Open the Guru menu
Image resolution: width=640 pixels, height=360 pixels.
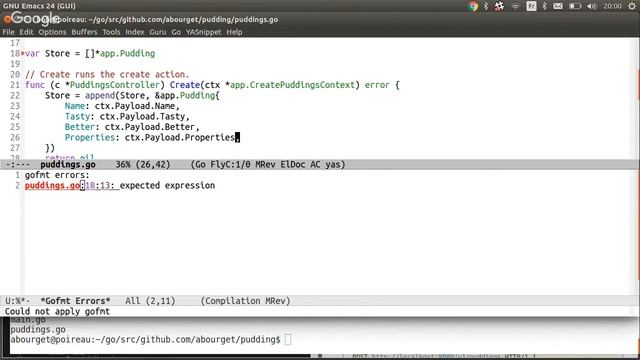tap(158, 32)
